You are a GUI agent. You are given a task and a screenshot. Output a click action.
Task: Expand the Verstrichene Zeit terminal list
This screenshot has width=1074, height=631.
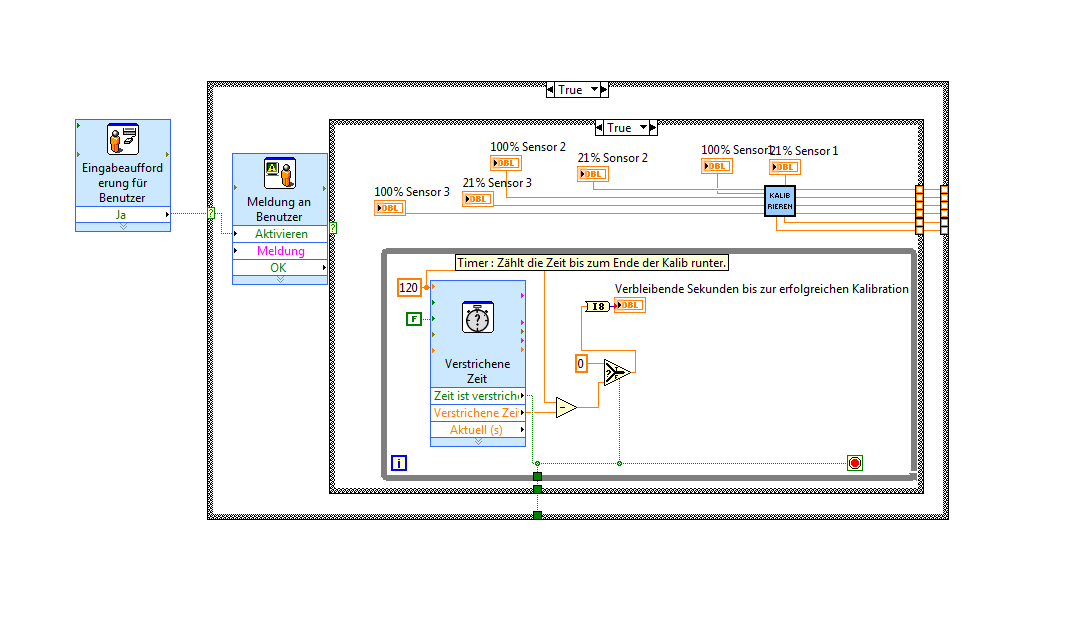coord(478,442)
